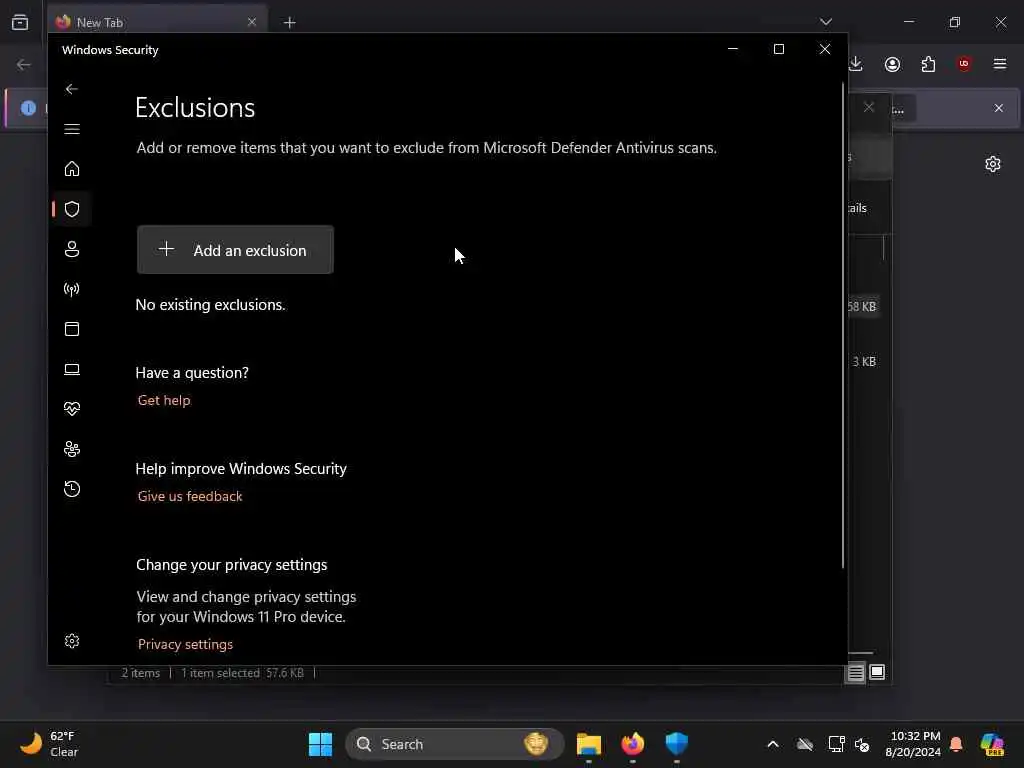Open the clock showing 10:32 PM
This screenshot has height=768, width=1024.
913,744
